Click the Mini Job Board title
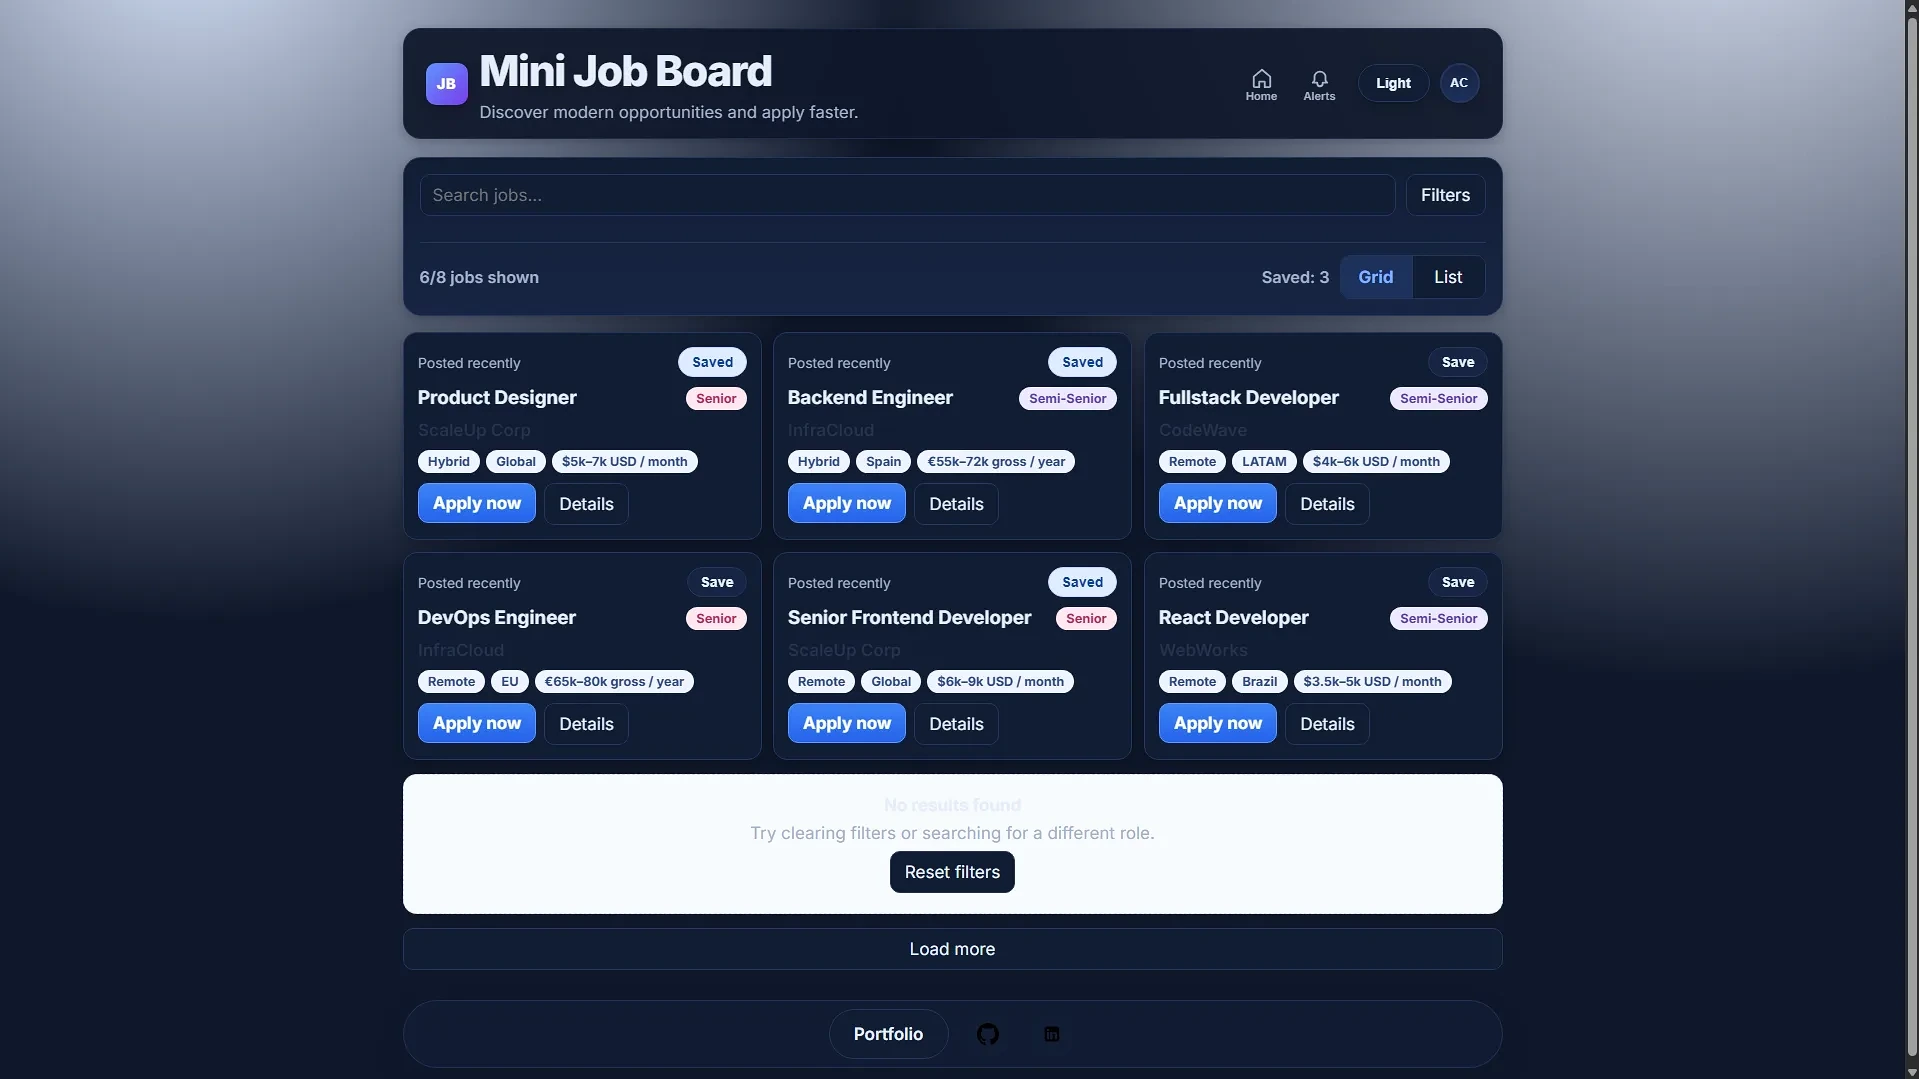This screenshot has width=1919, height=1079. pyautogui.click(x=625, y=71)
